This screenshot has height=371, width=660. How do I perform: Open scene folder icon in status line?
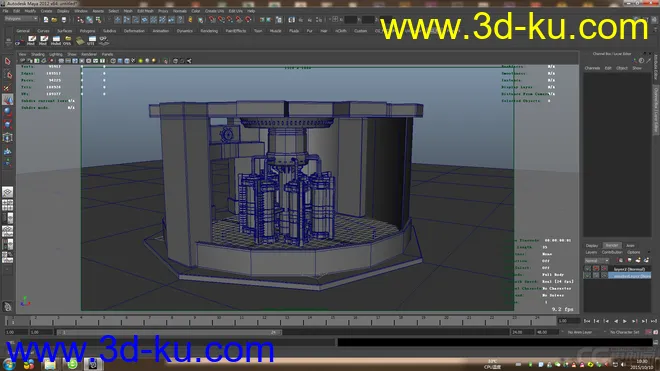click(x=54, y=20)
